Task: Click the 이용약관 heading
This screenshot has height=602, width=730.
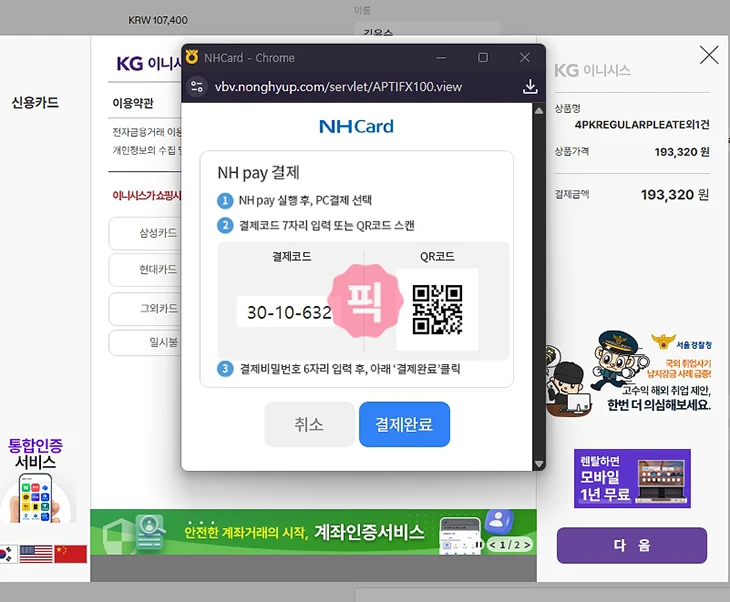Action: pos(133,103)
